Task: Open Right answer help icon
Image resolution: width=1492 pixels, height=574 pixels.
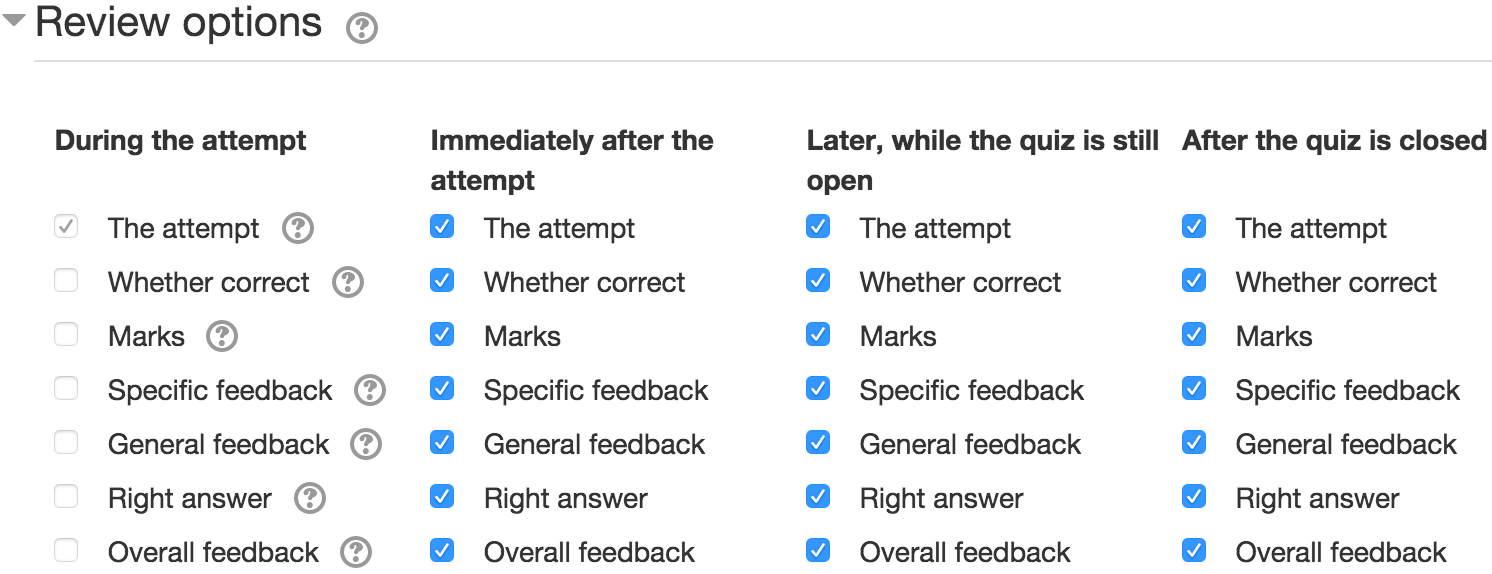Action: (x=310, y=499)
